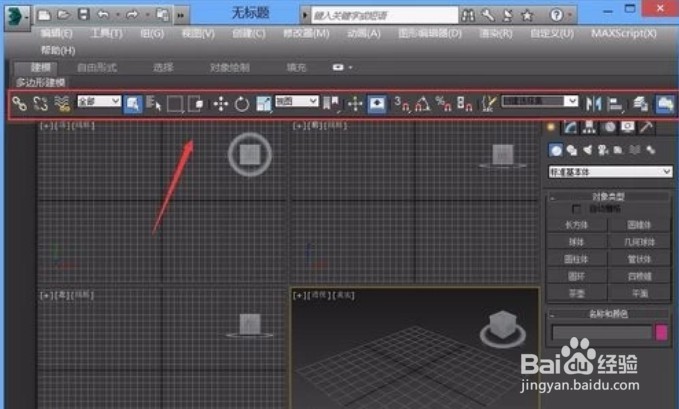Open the Layer Manager icon
Screen dimensions: 679x409
point(640,104)
